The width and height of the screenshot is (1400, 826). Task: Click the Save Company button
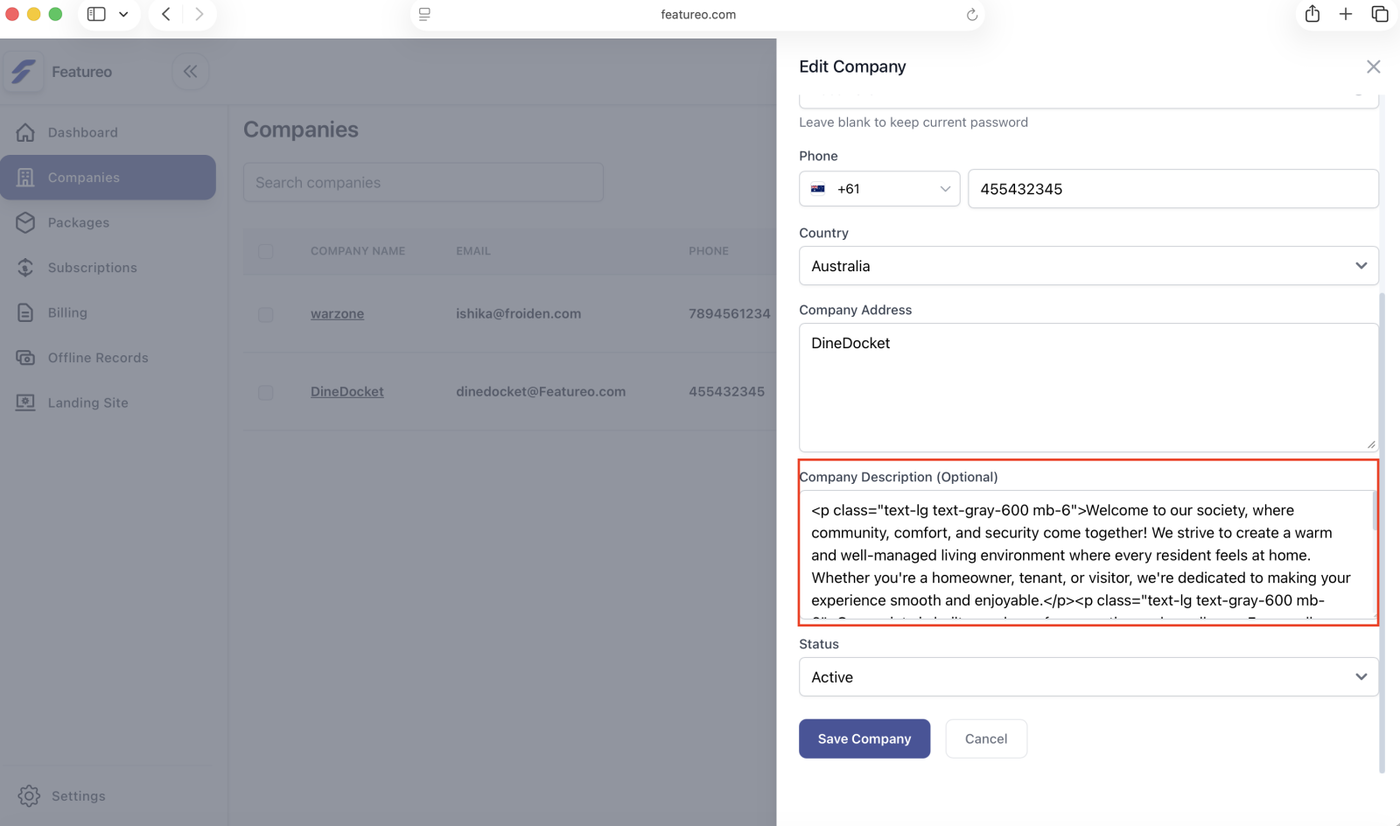pos(864,739)
